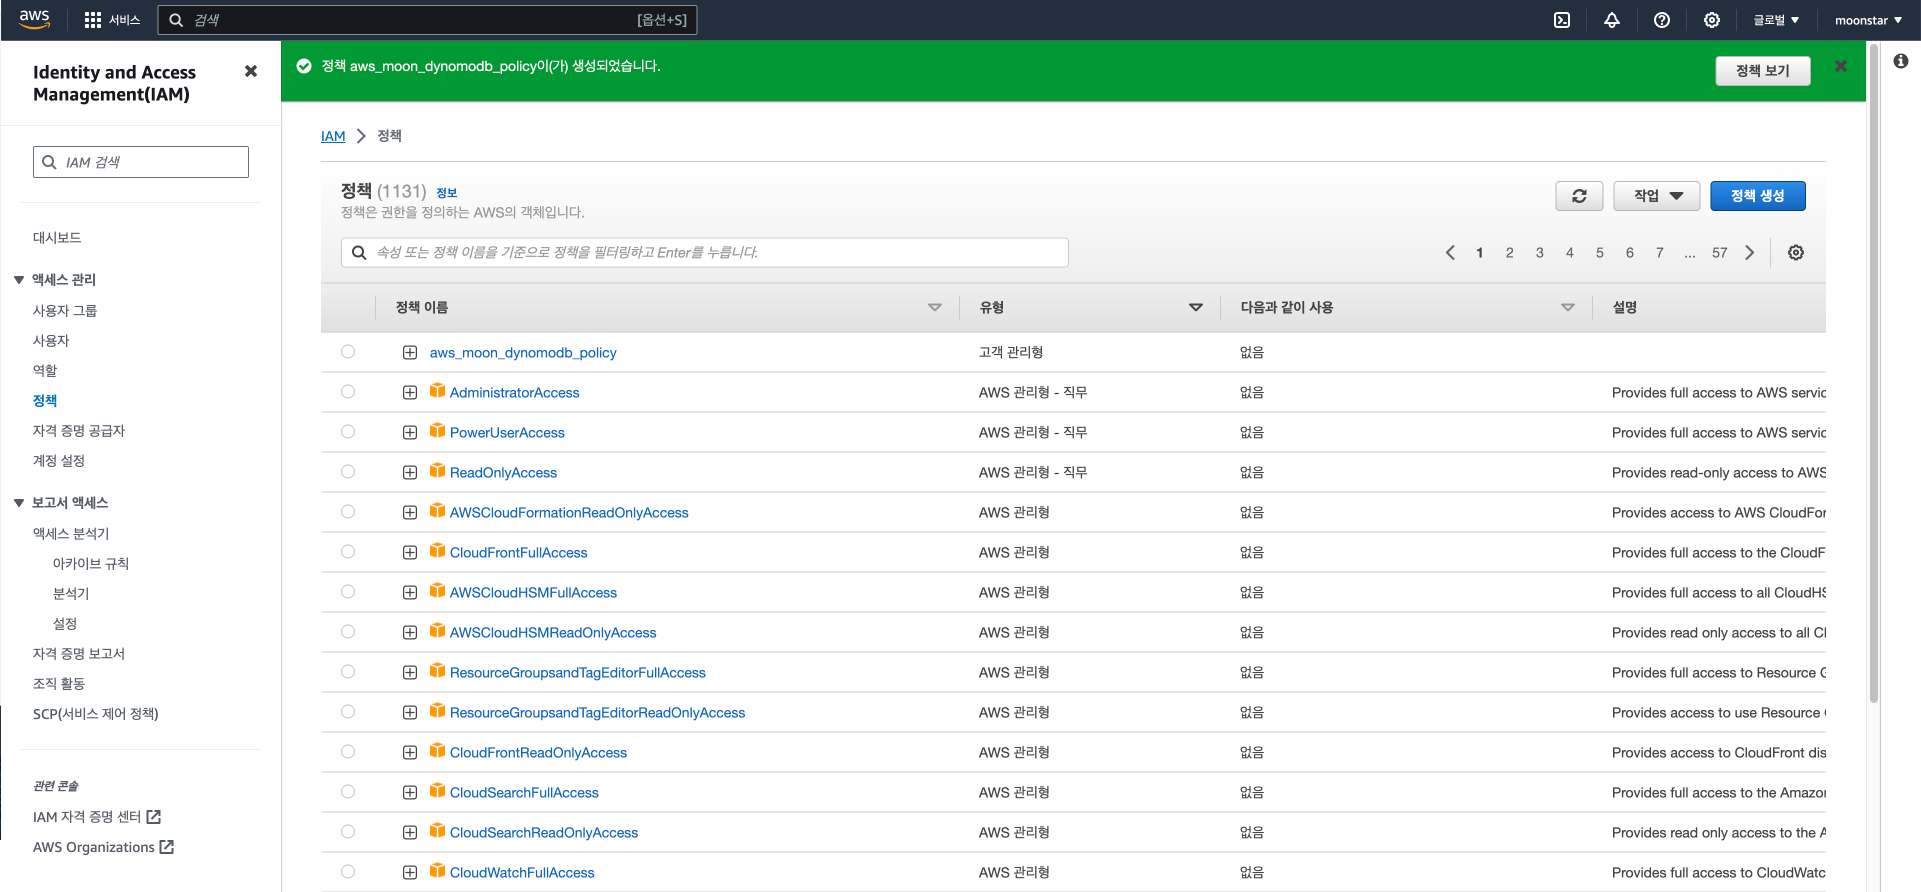
Task: Open the 유형 column filter arrow
Action: point(1196,308)
